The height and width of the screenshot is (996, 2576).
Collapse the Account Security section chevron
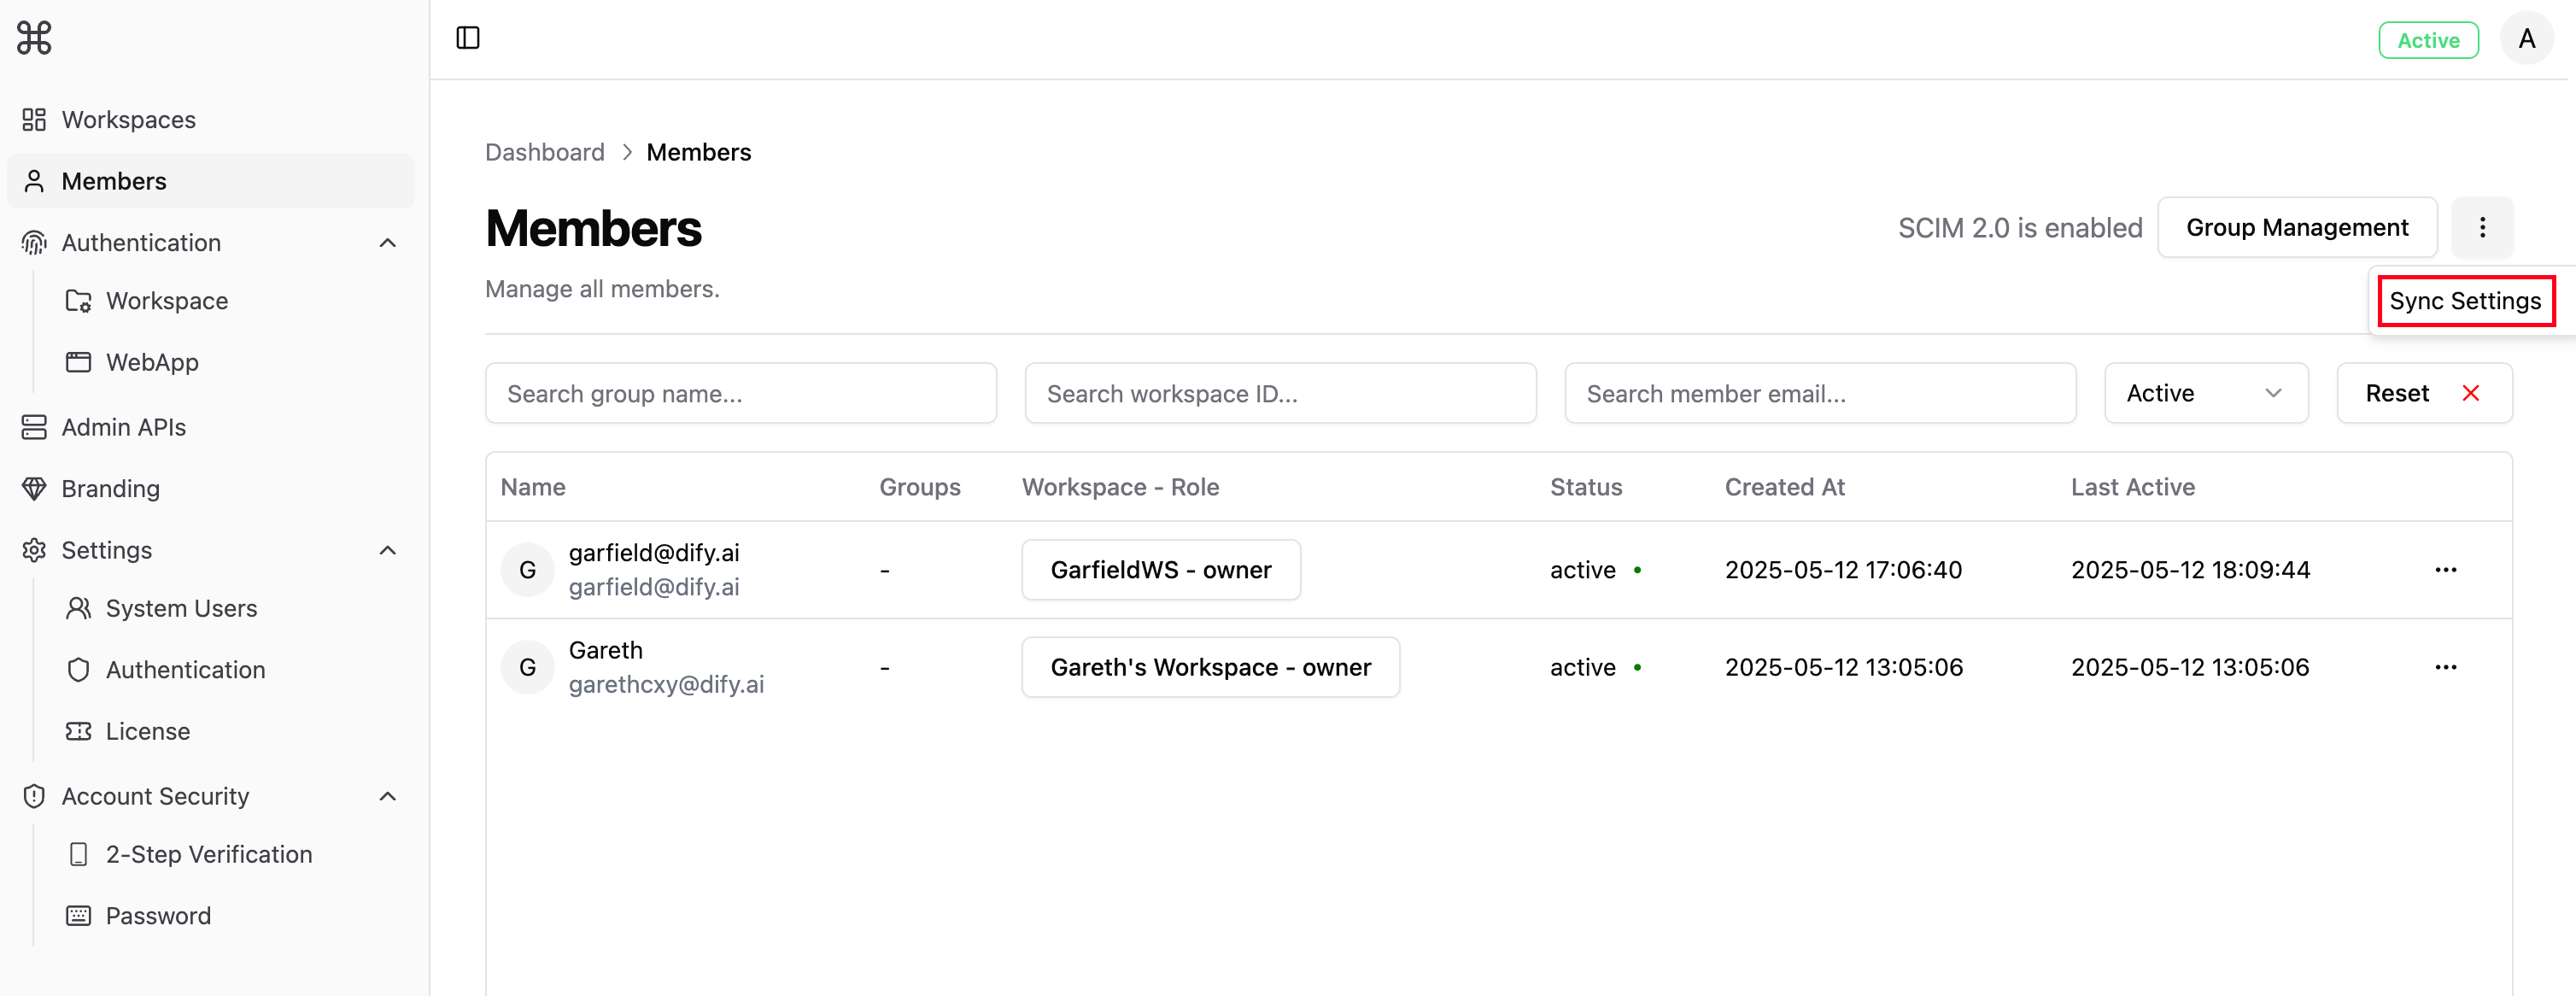[x=388, y=796]
